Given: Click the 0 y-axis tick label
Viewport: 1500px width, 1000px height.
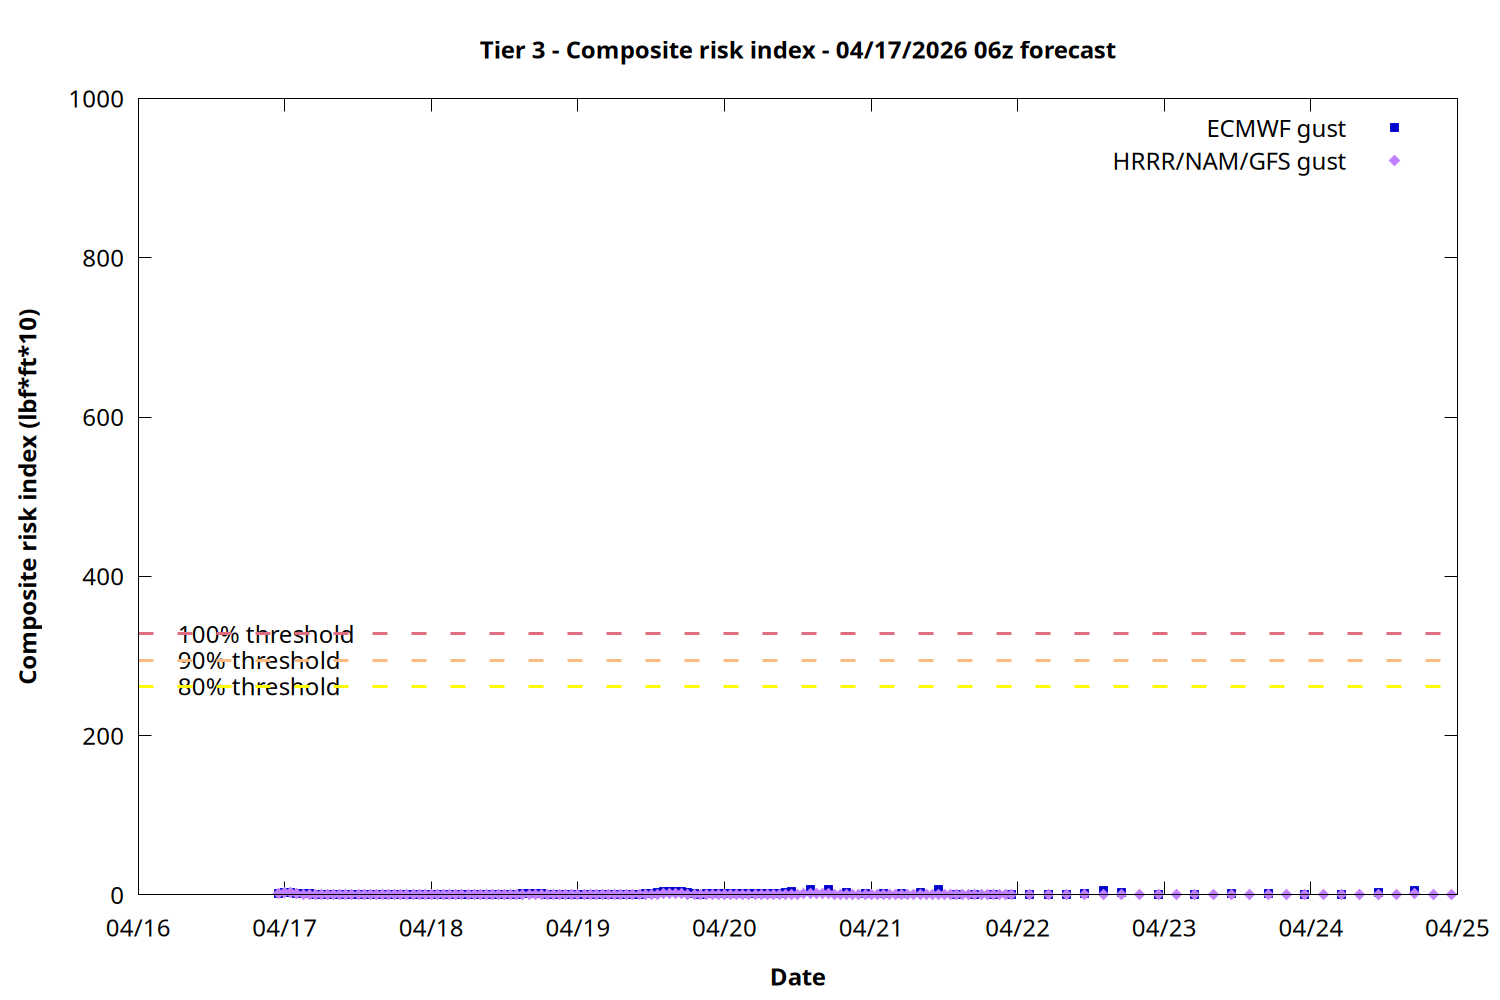Looking at the screenshot, I should (x=117, y=896).
